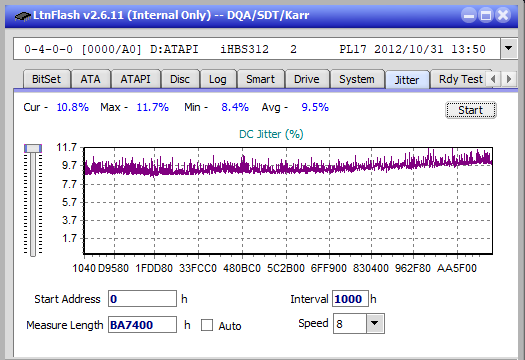Select the Smart tab
Image resolution: width=525 pixels, height=360 pixels.
click(260, 79)
